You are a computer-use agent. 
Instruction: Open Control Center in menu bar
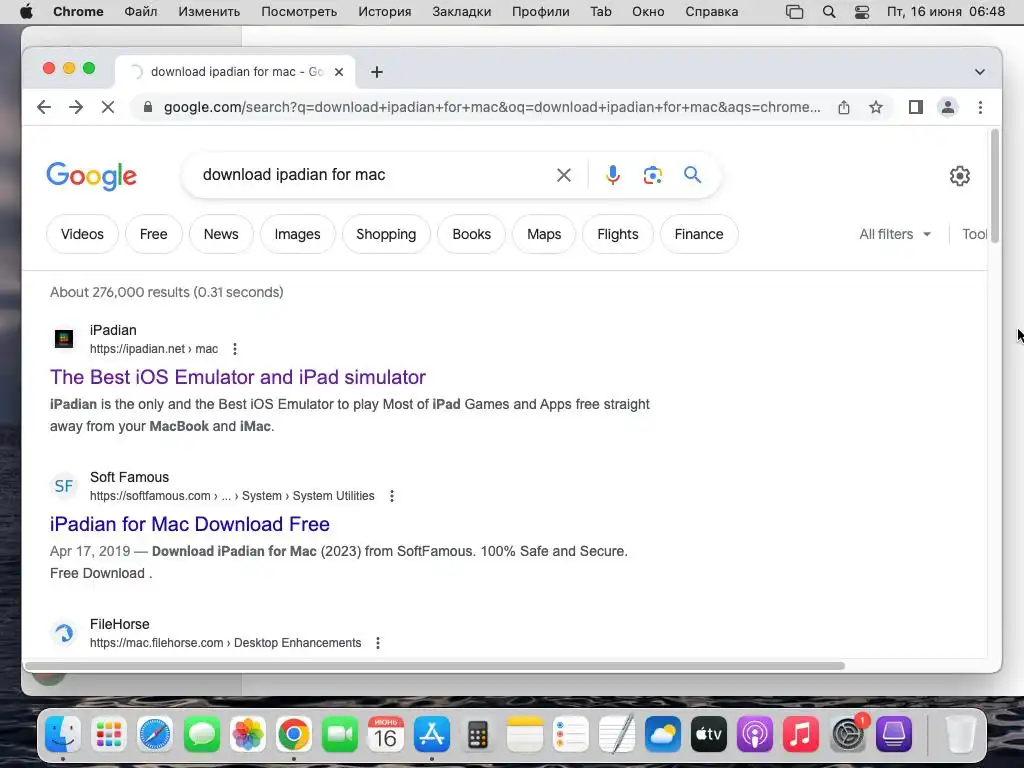coord(862,12)
